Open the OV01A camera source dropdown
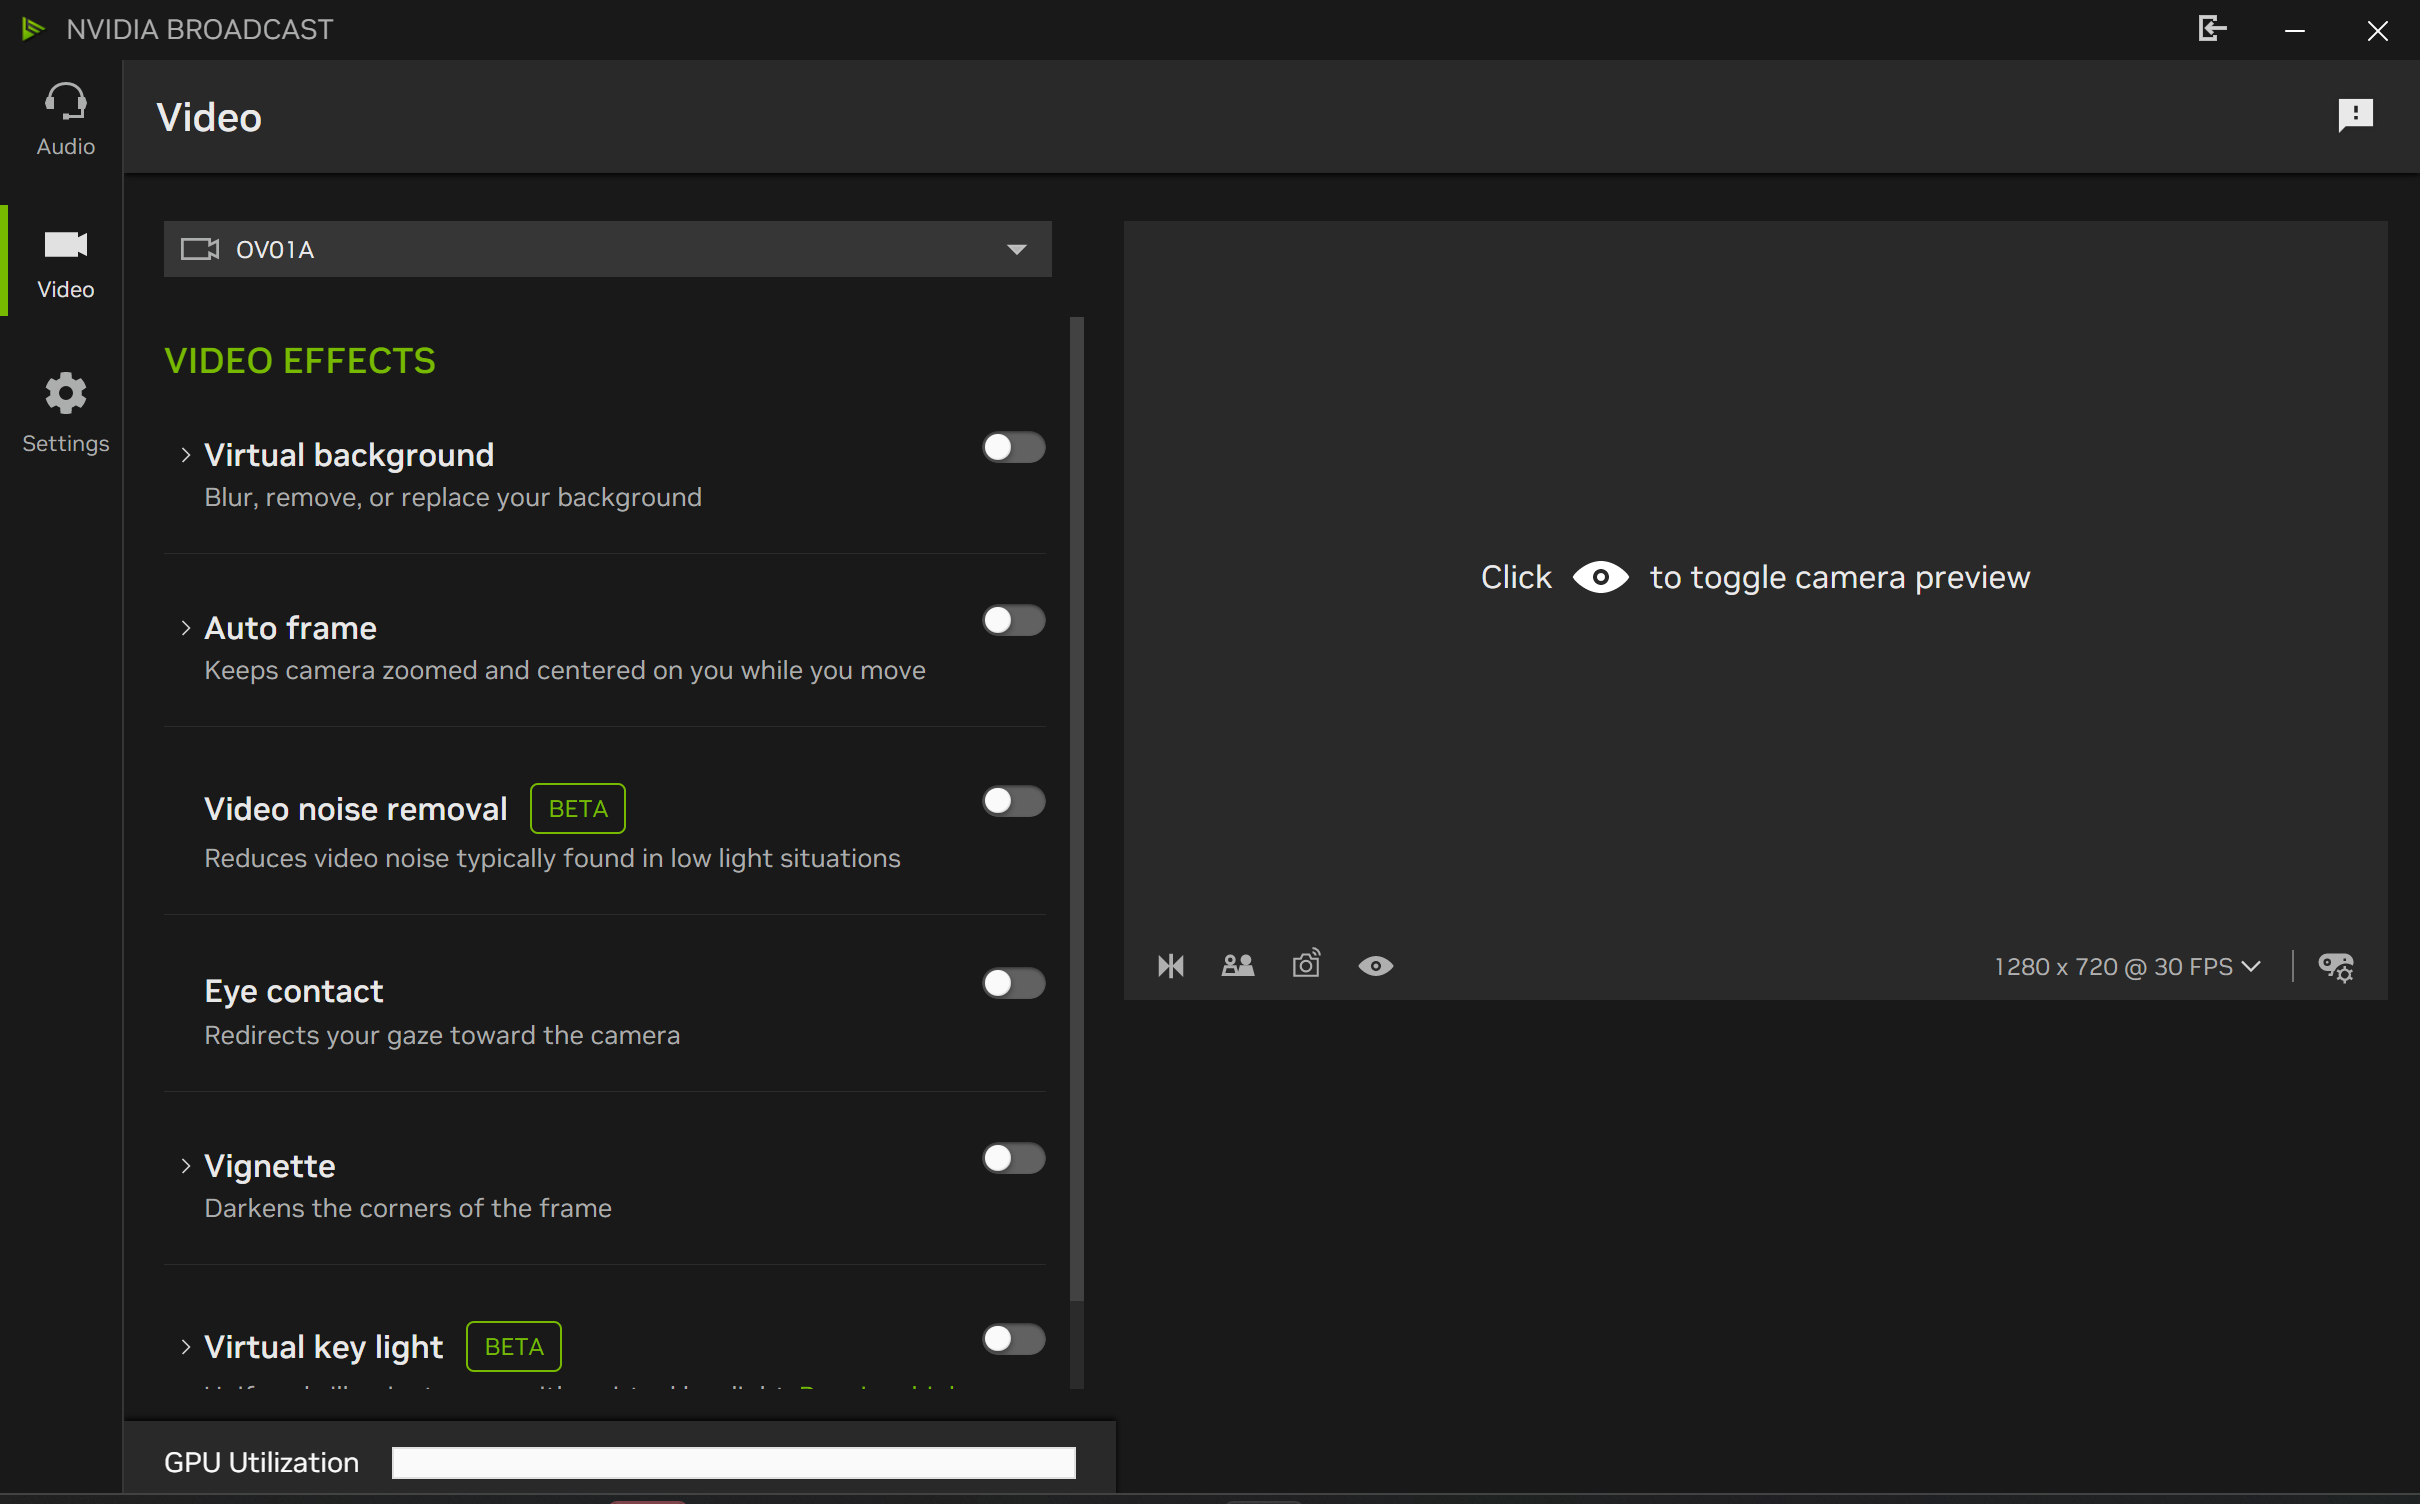Viewport: 2420px width, 1504px height. [1016, 249]
